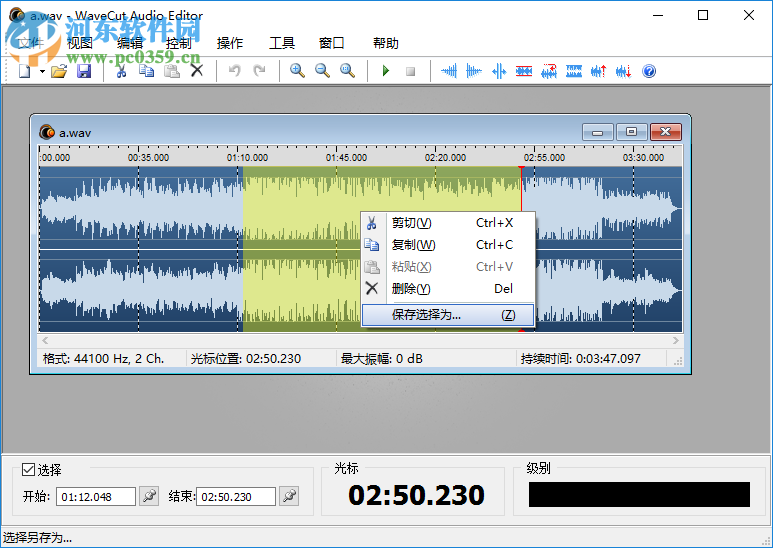
Task: Click the new file toolbar icon
Action: 25,71
